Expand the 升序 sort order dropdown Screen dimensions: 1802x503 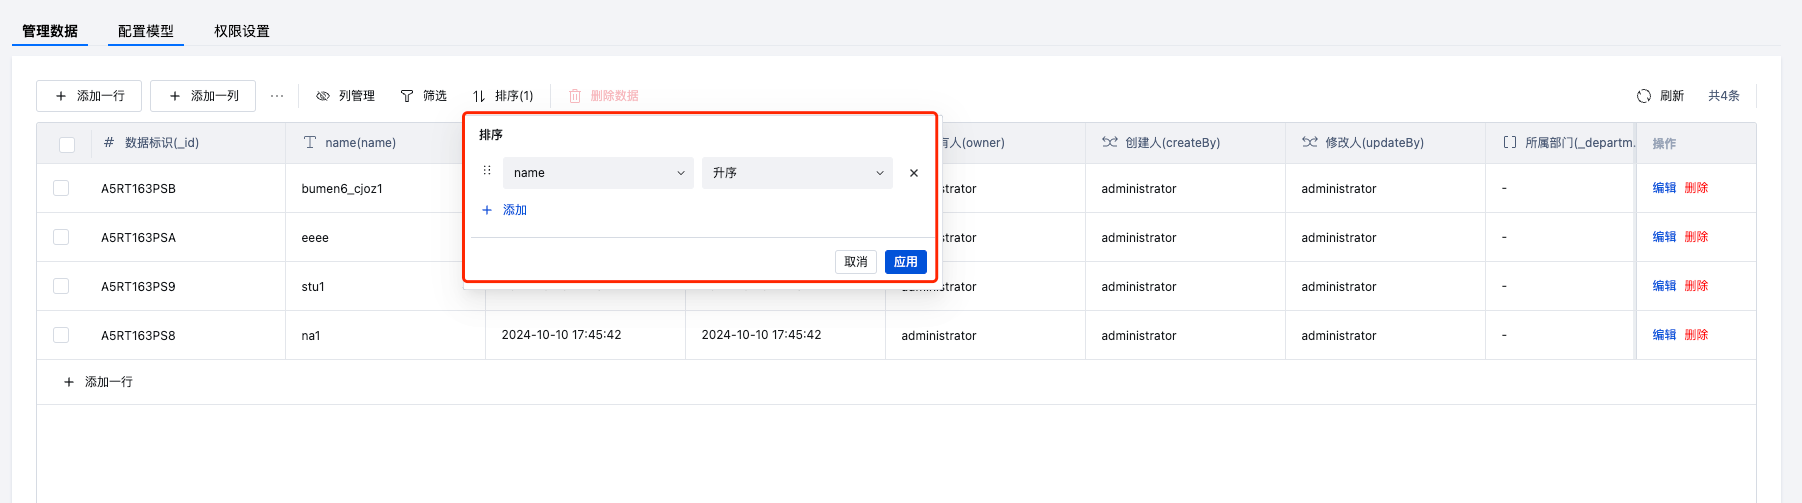(797, 173)
